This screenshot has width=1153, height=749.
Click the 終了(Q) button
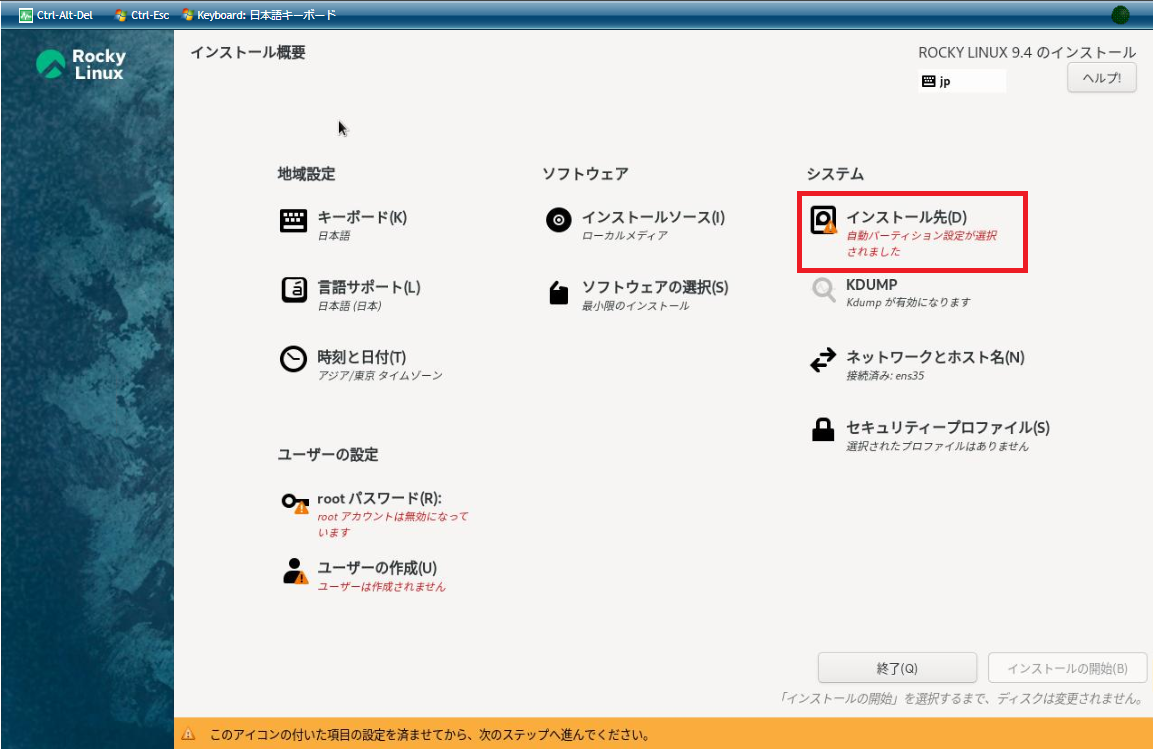coord(896,668)
